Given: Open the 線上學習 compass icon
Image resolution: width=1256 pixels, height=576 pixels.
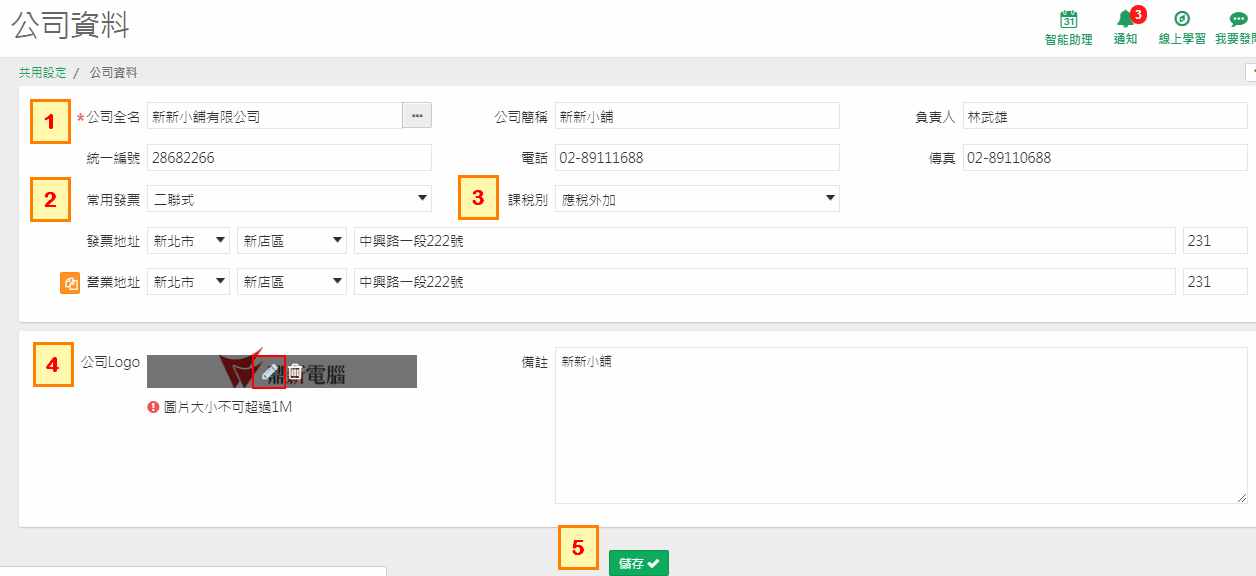Looking at the screenshot, I should [x=1181, y=19].
